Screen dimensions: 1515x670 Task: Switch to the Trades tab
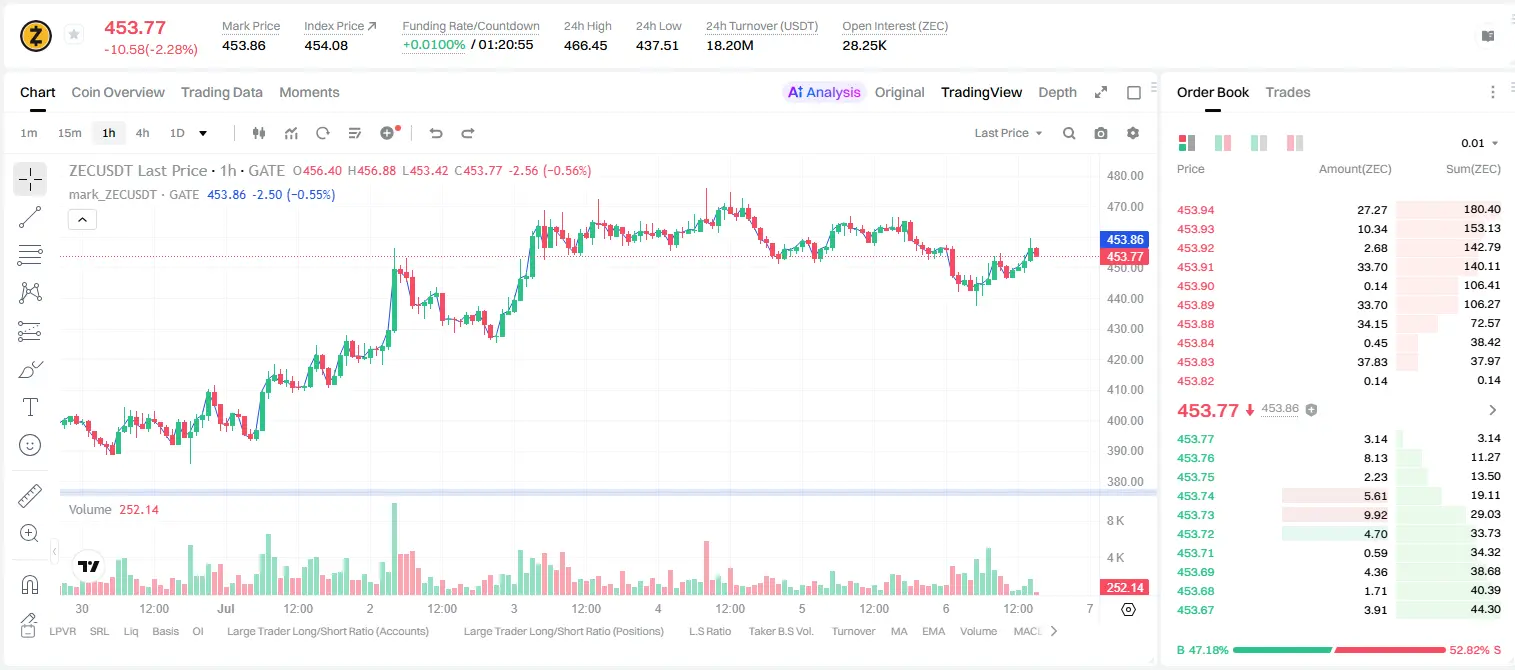pyautogui.click(x=1288, y=92)
